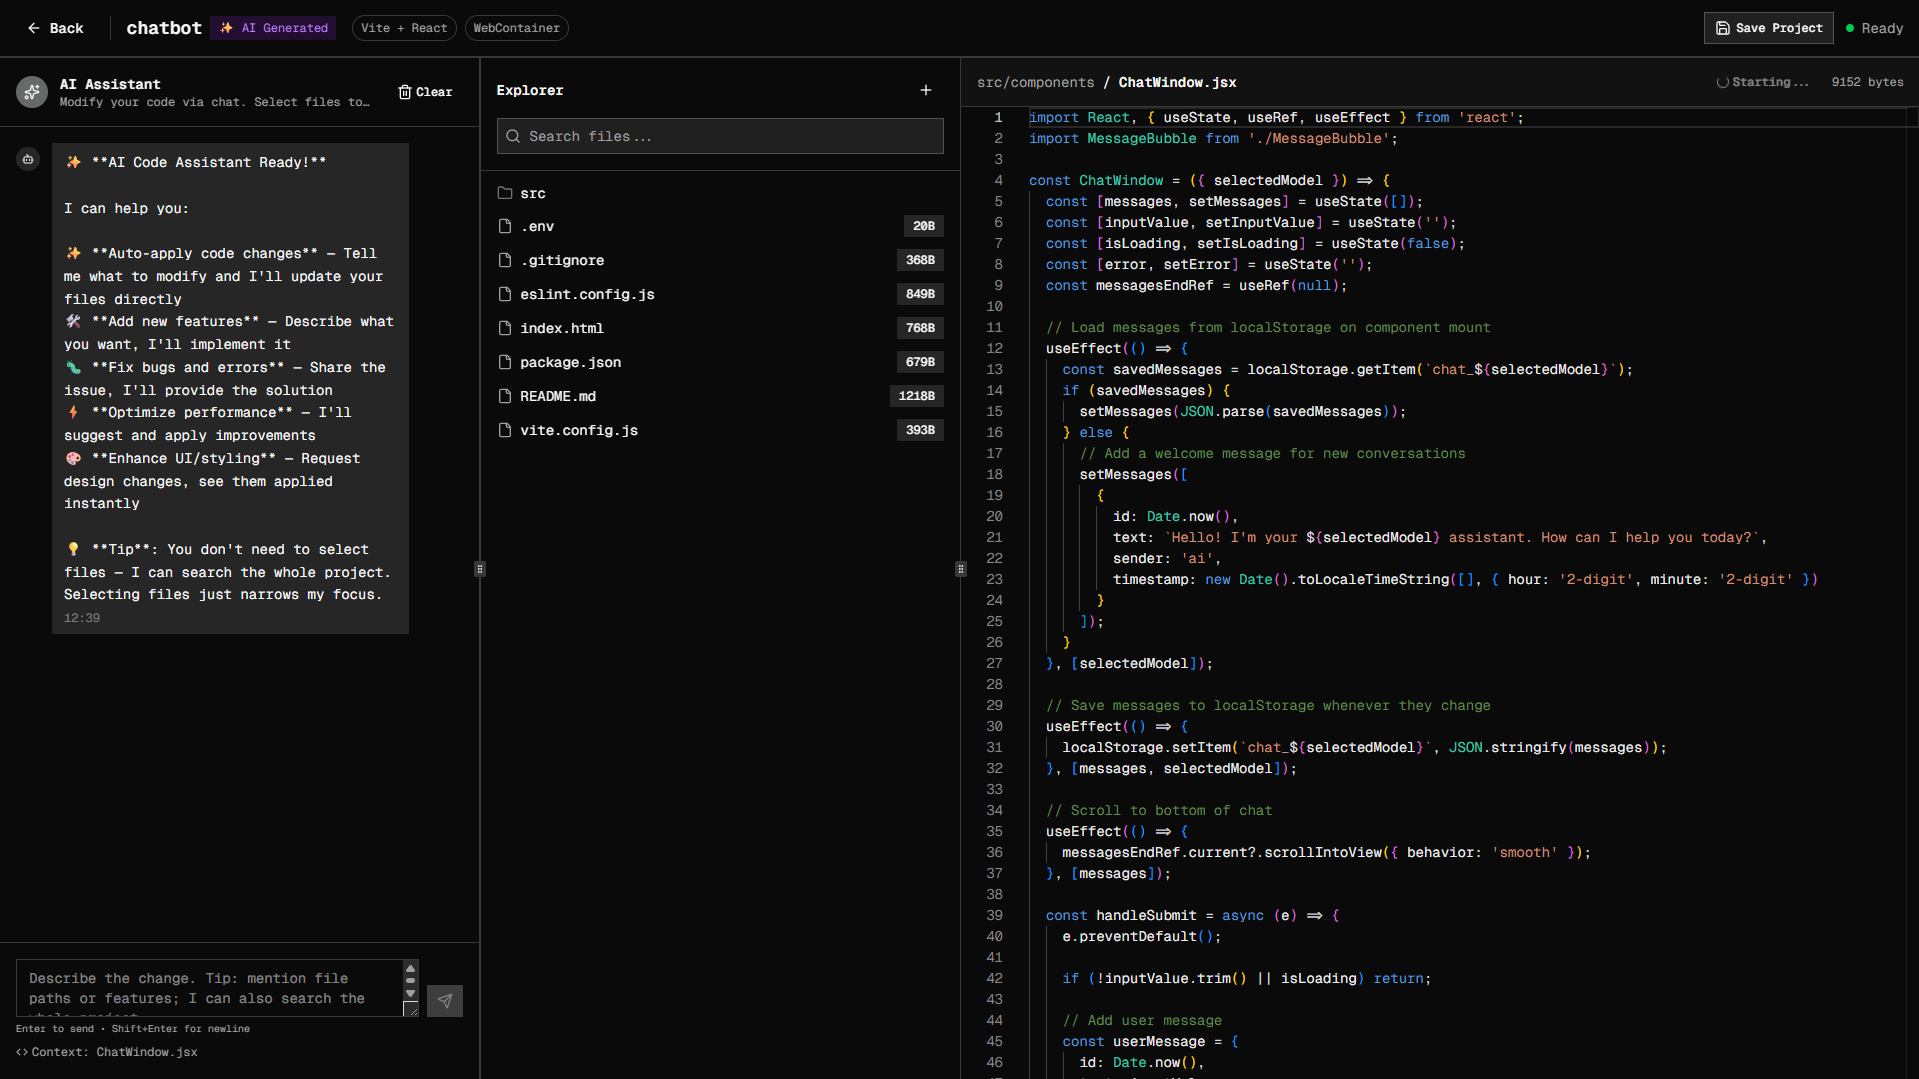Open package.json file

(x=570, y=363)
